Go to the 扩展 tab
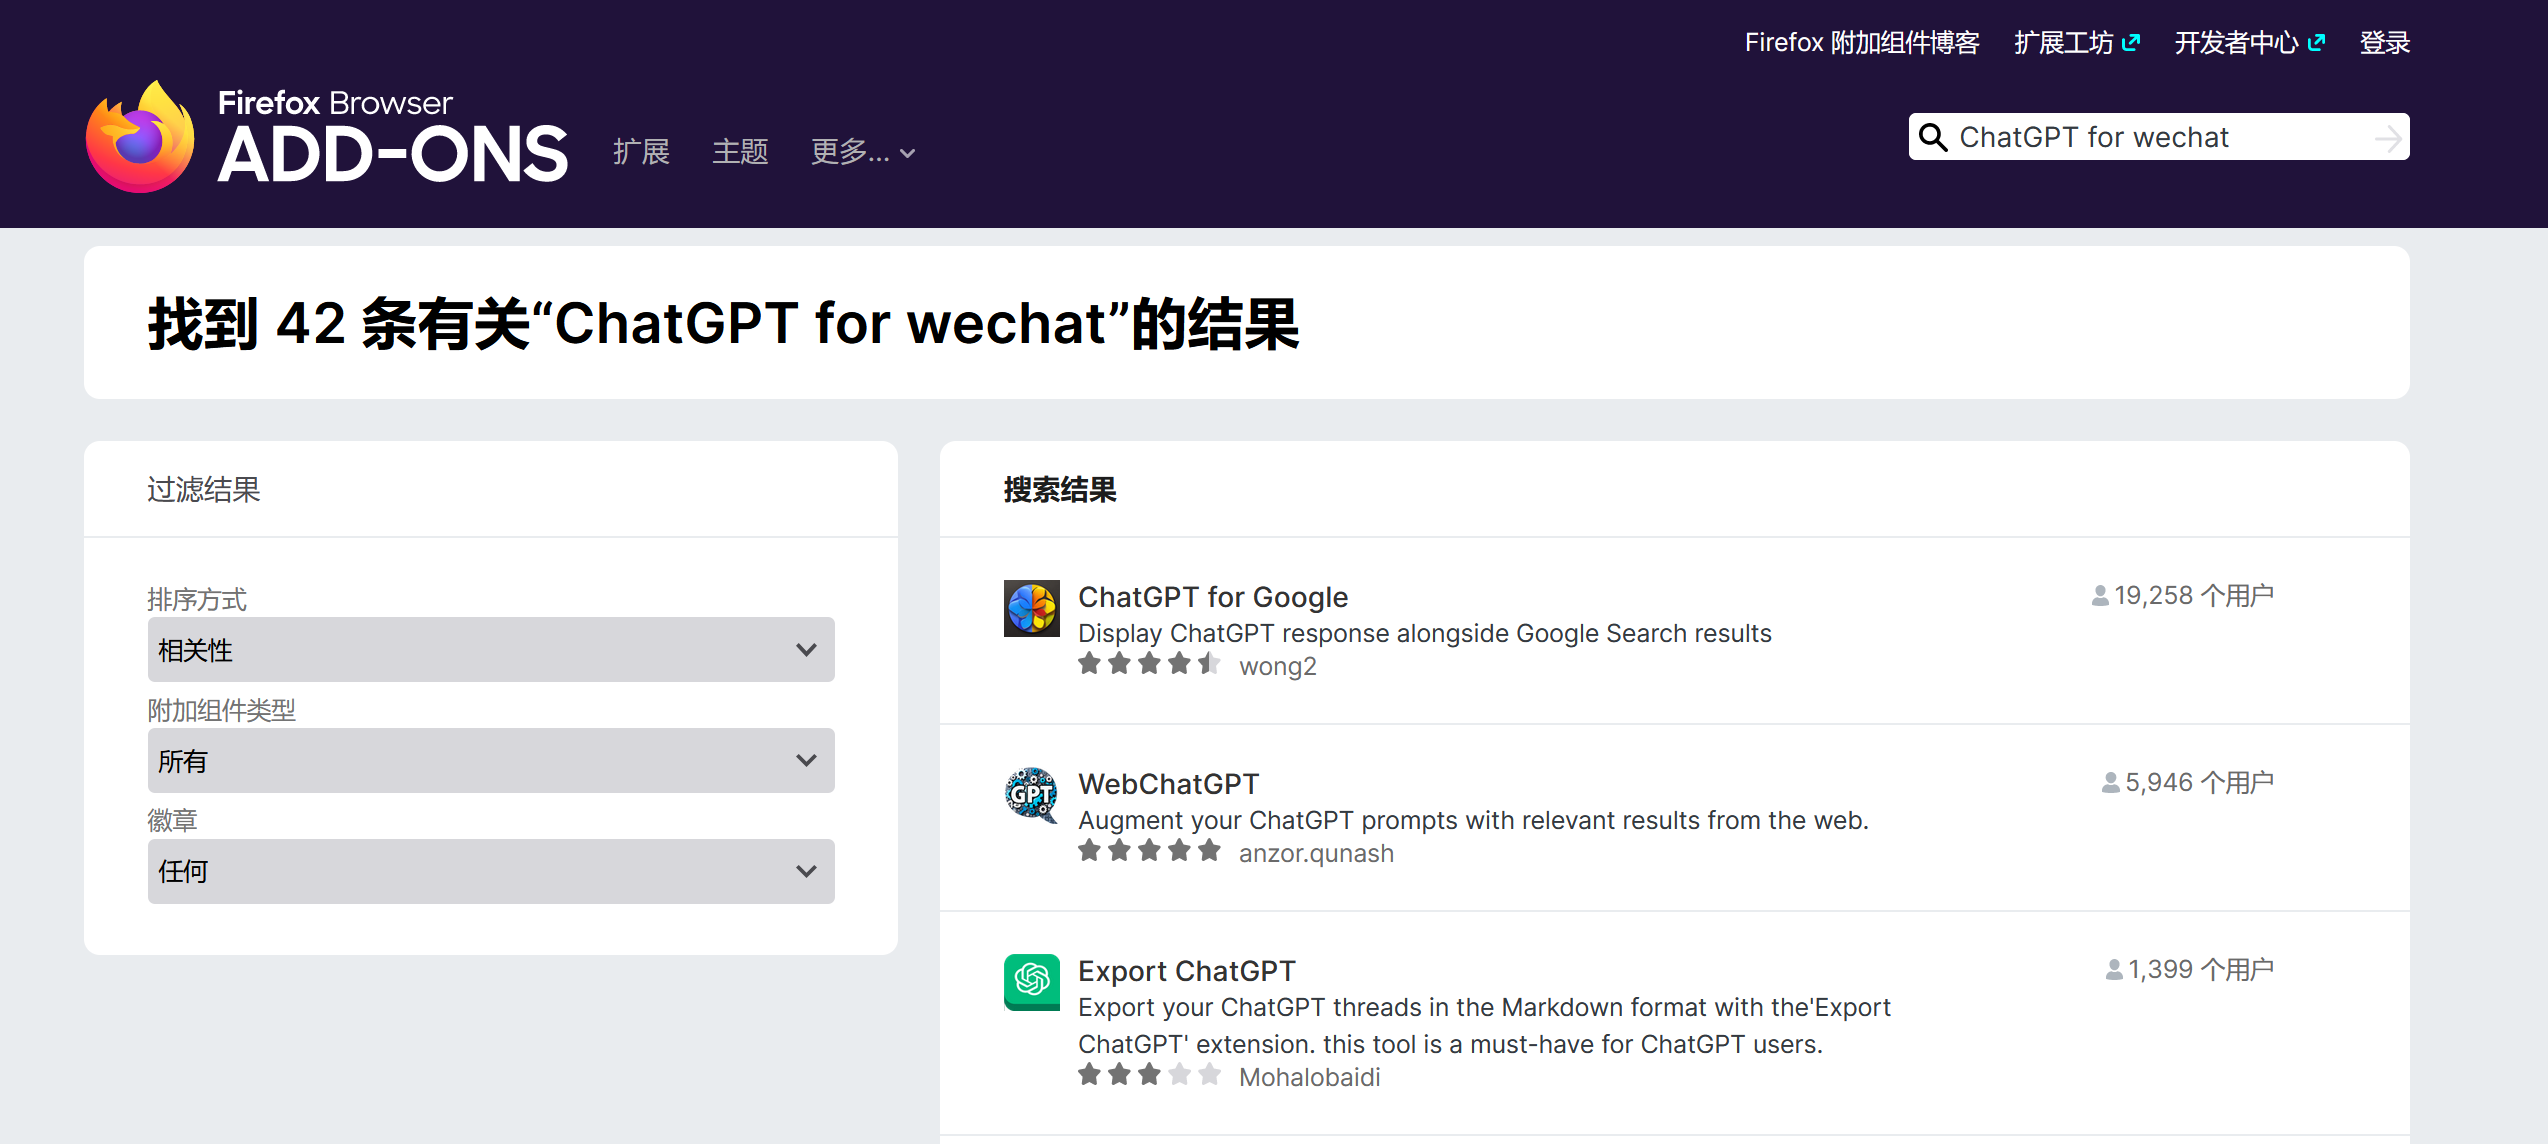Viewport: 2548px width, 1144px height. [641, 152]
